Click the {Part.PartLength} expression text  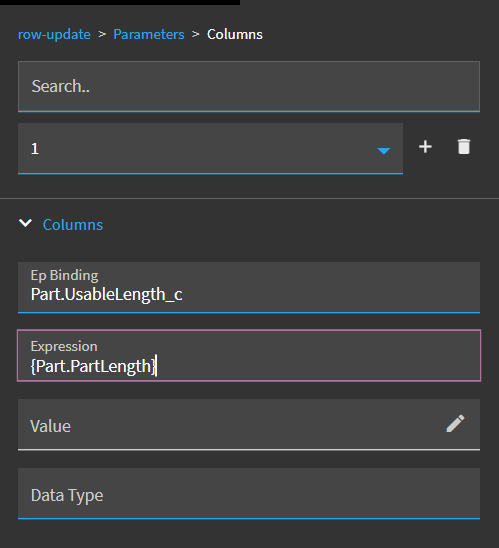point(93,366)
